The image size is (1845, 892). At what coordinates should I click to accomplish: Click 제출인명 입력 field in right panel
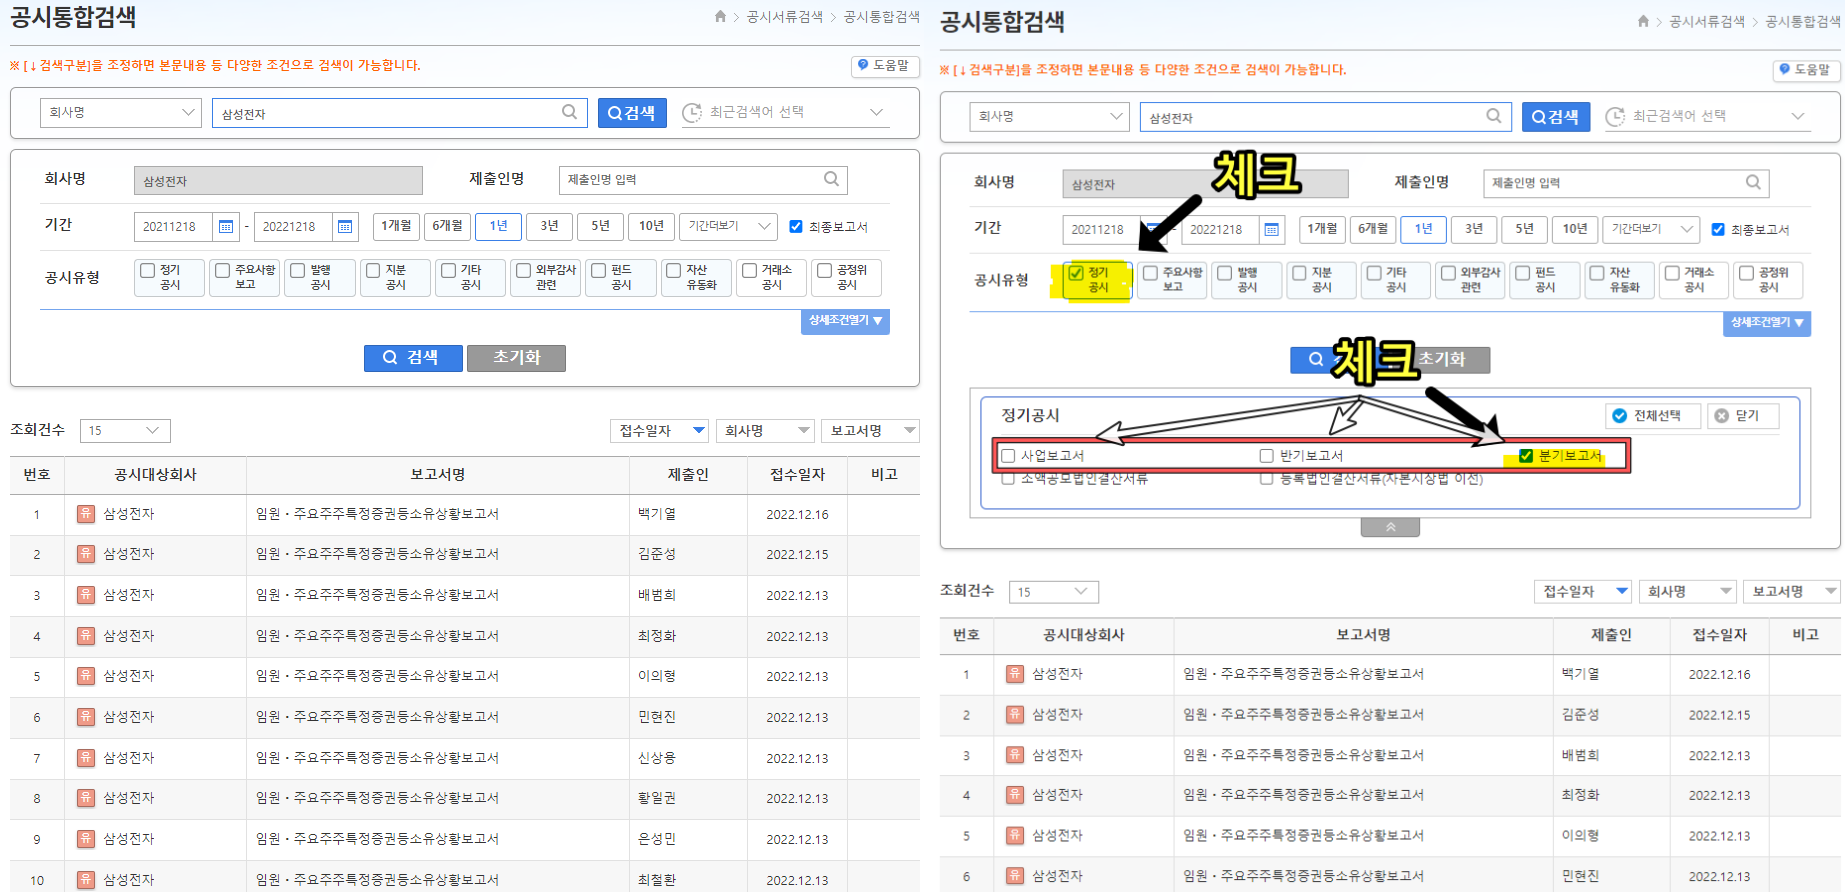pos(1626,182)
